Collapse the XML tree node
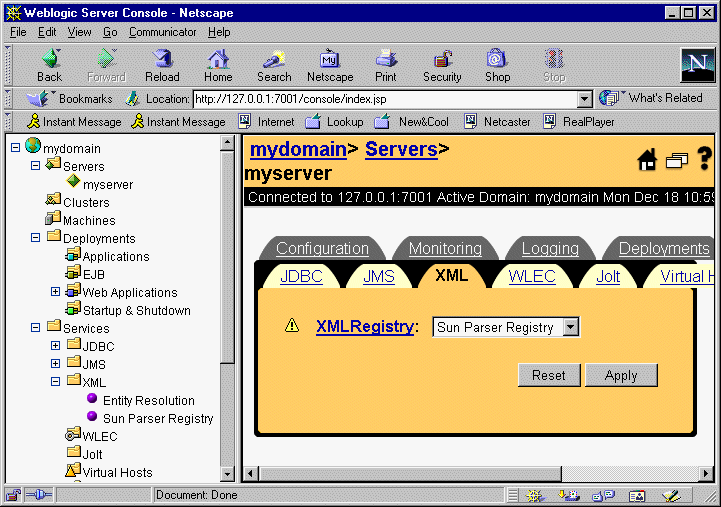This screenshot has width=721, height=507. tap(55, 382)
